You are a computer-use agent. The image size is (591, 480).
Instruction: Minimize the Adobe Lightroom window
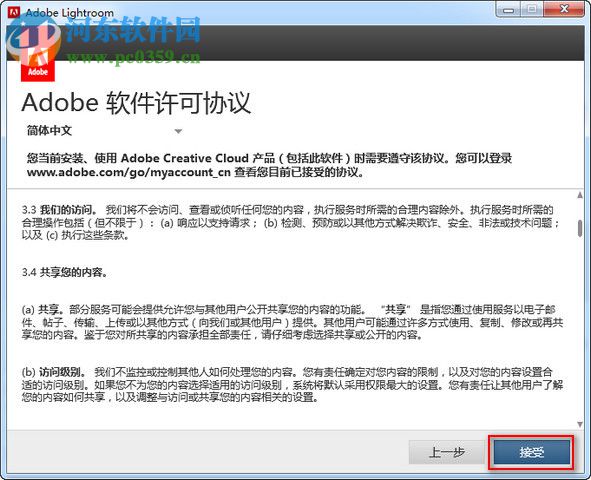pyautogui.click(x=508, y=10)
